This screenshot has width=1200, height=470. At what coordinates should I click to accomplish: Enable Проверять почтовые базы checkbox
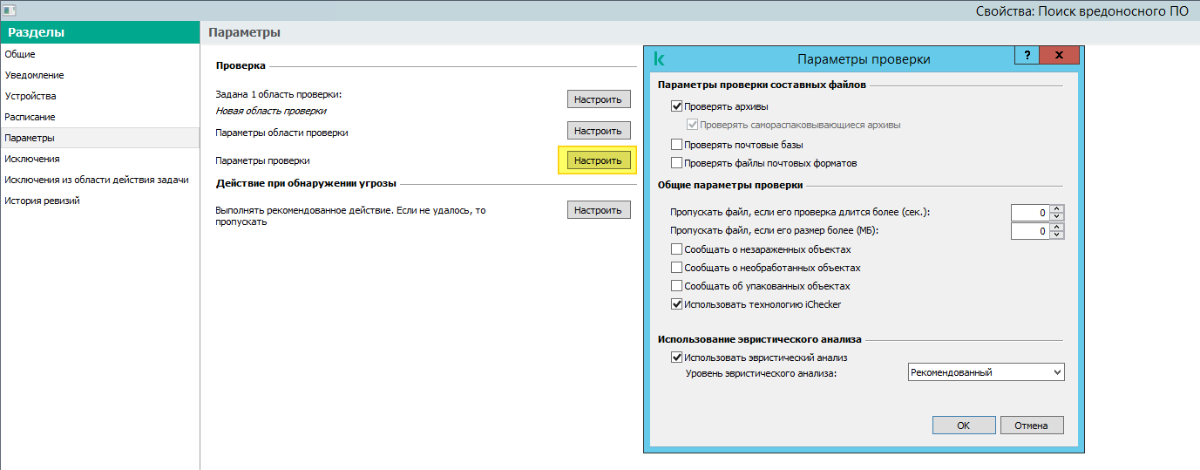[x=677, y=144]
